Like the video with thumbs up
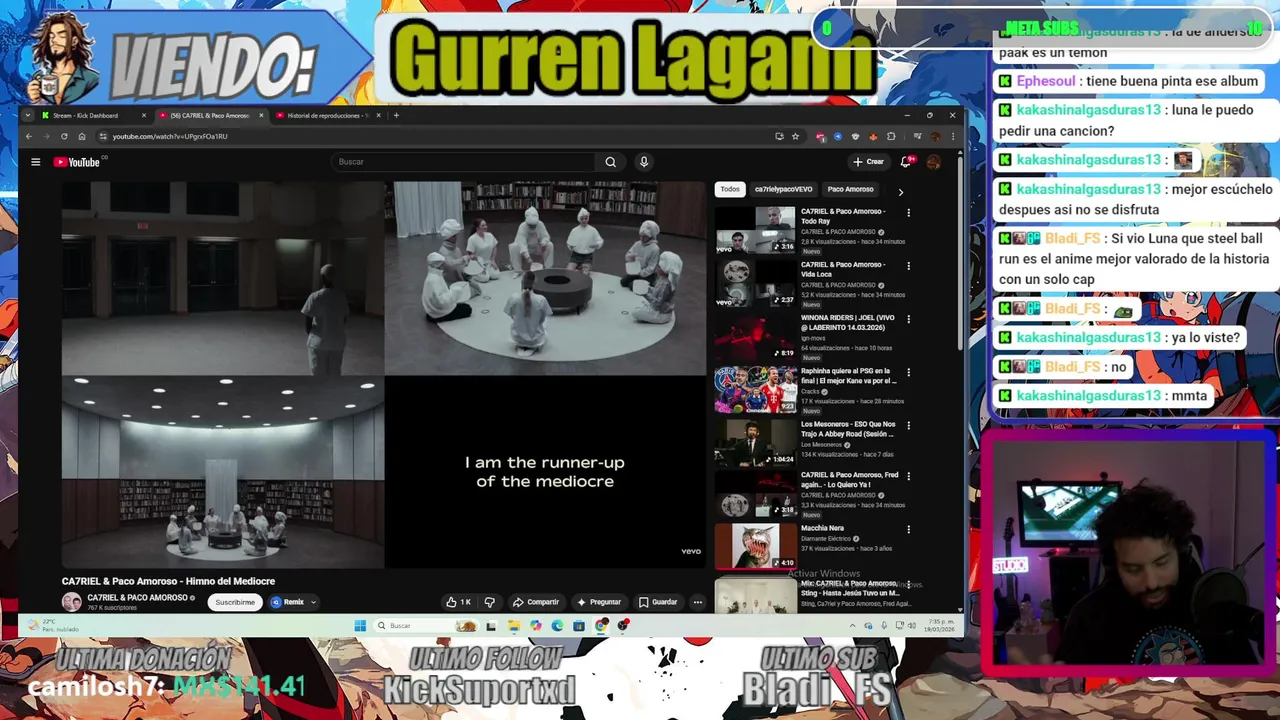This screenshot has height=720, width=1280. coord(458,602)
